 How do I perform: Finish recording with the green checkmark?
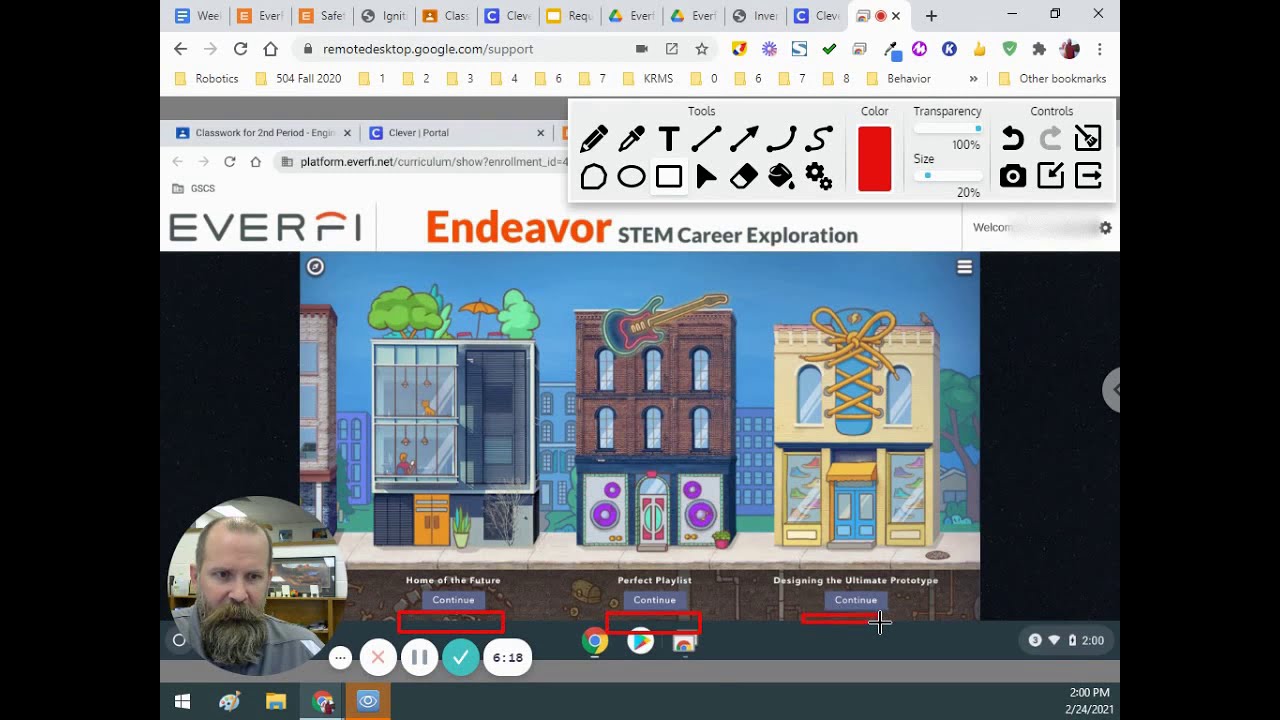tap(461, 657)
